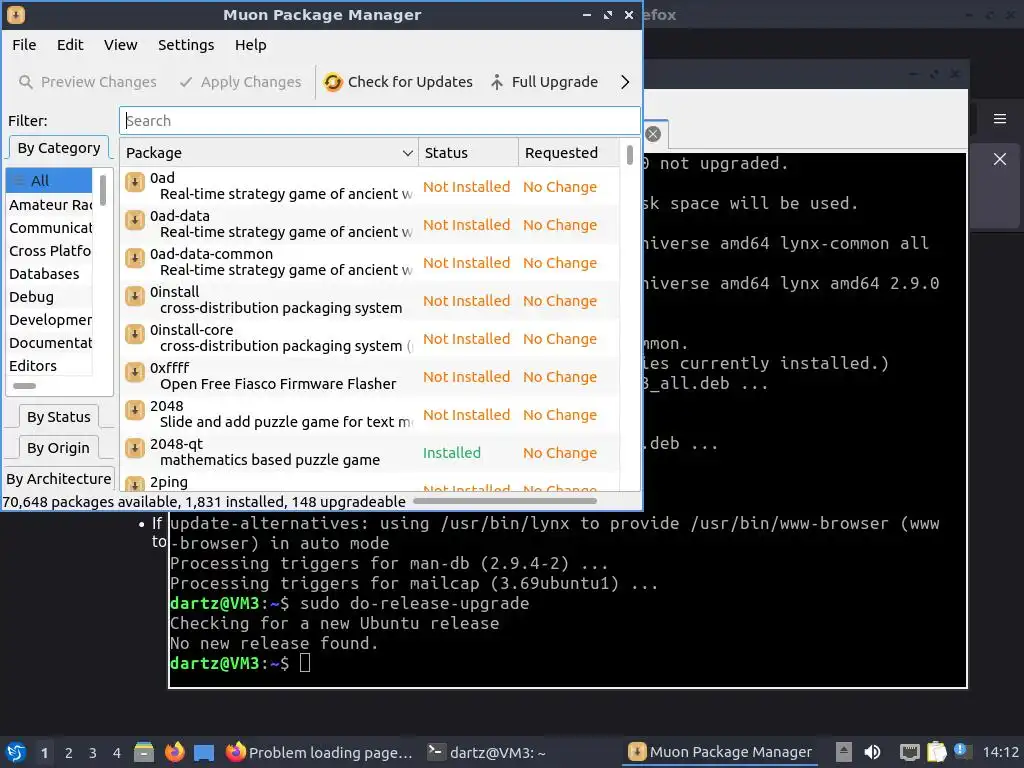Open the Settings menu
This screenshot has width=1024, height=768.
186,45
